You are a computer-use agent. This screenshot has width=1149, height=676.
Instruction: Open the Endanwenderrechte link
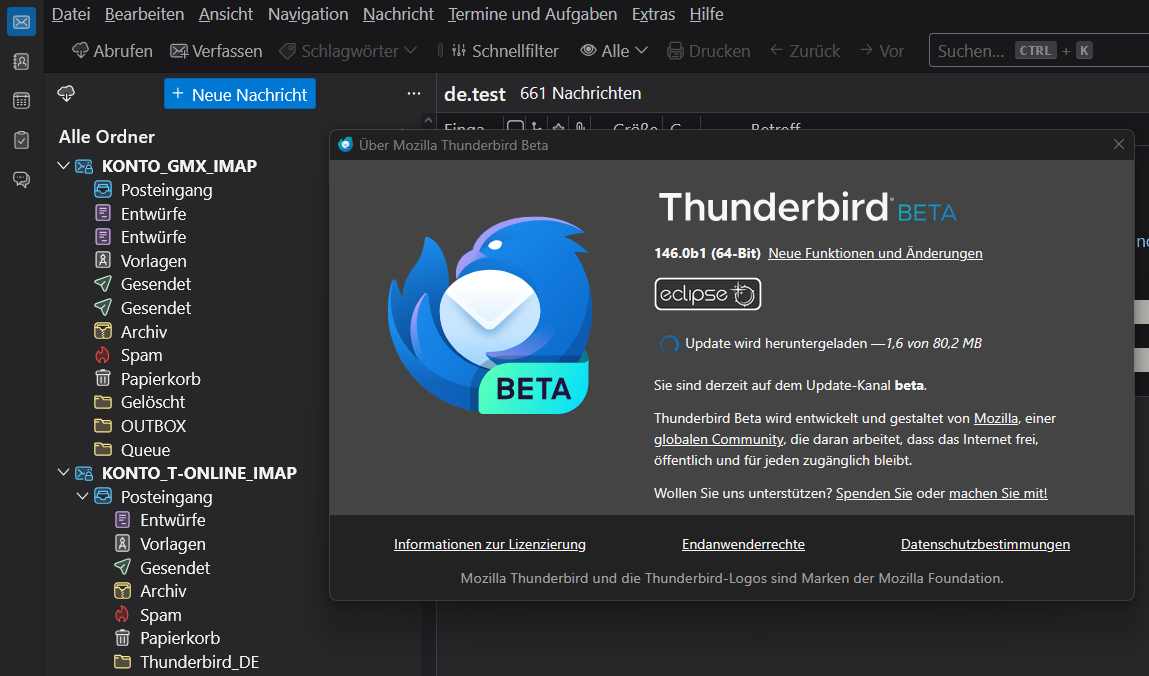coord(743,544)
